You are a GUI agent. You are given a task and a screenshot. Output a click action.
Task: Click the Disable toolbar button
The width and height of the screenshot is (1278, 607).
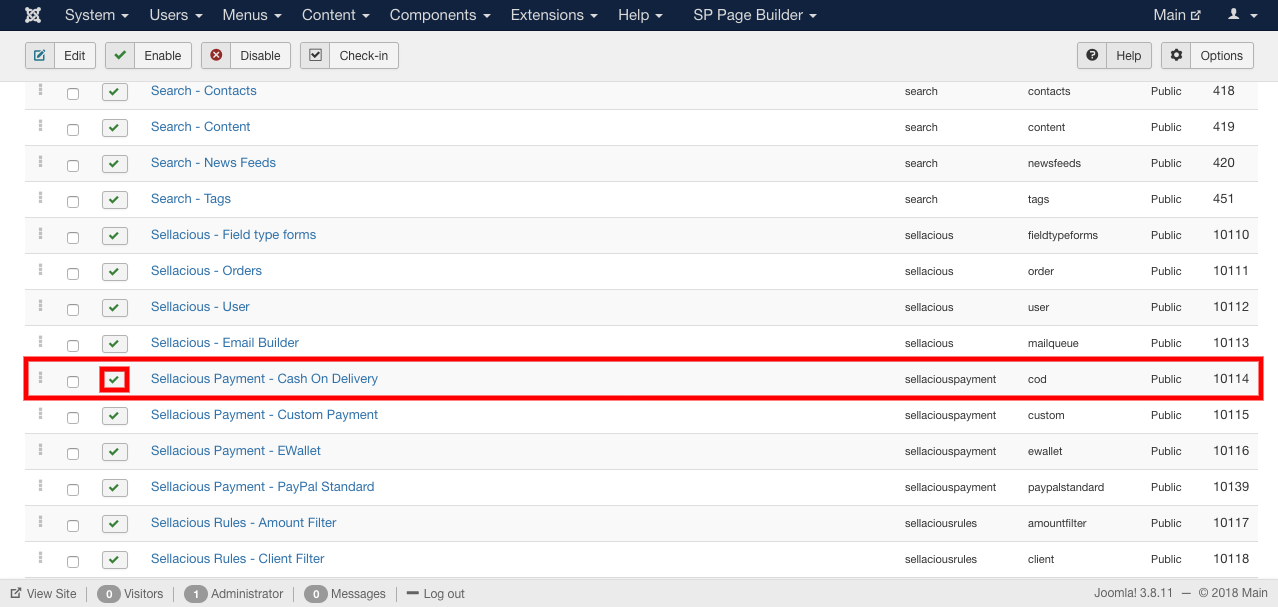point(246,55)
